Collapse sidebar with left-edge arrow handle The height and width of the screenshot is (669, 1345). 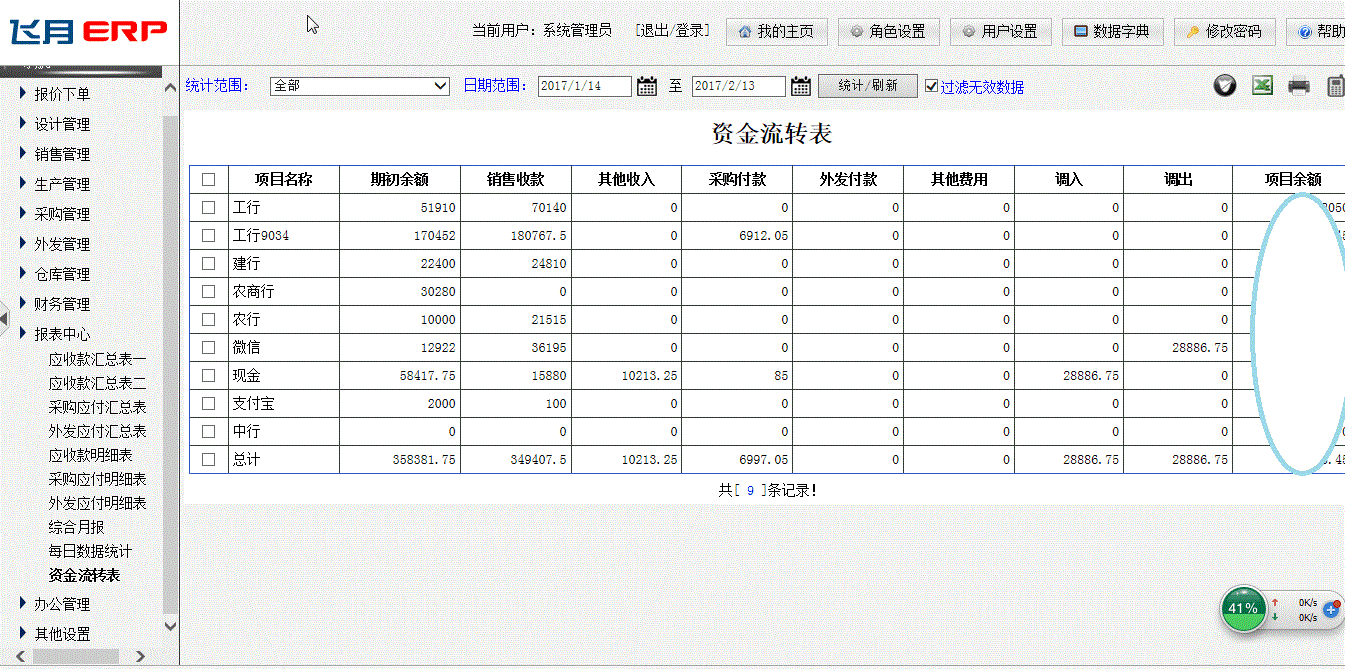pyautogui.click(x=4, y=318)
